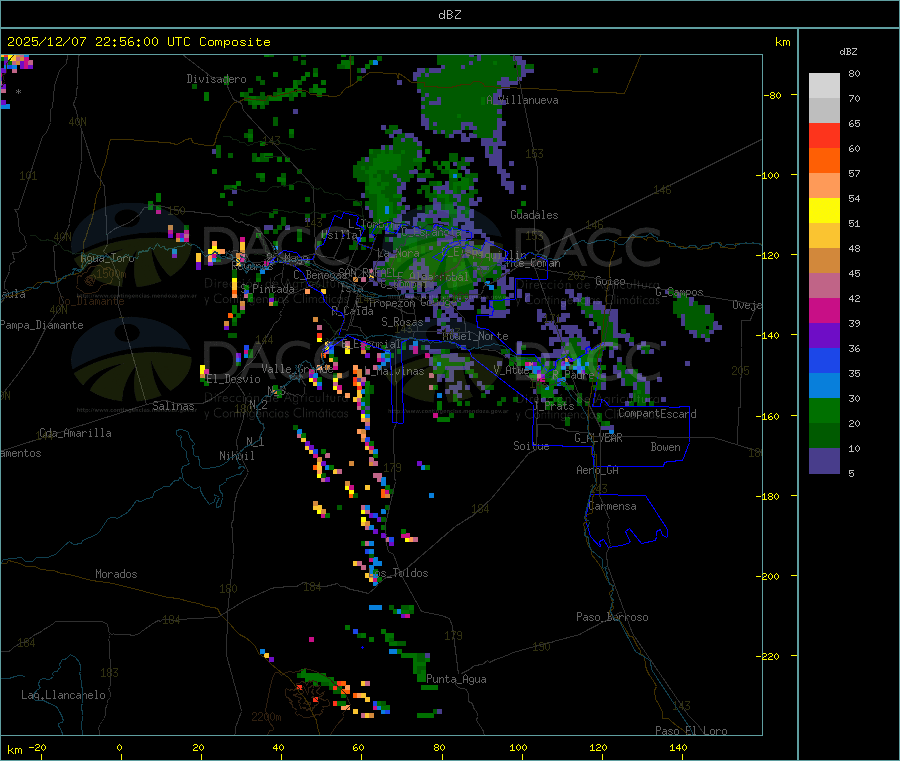Select the yellow 'km' label at top right
The height and width of the screenshot is (761, 900).
tap(782, 42)
